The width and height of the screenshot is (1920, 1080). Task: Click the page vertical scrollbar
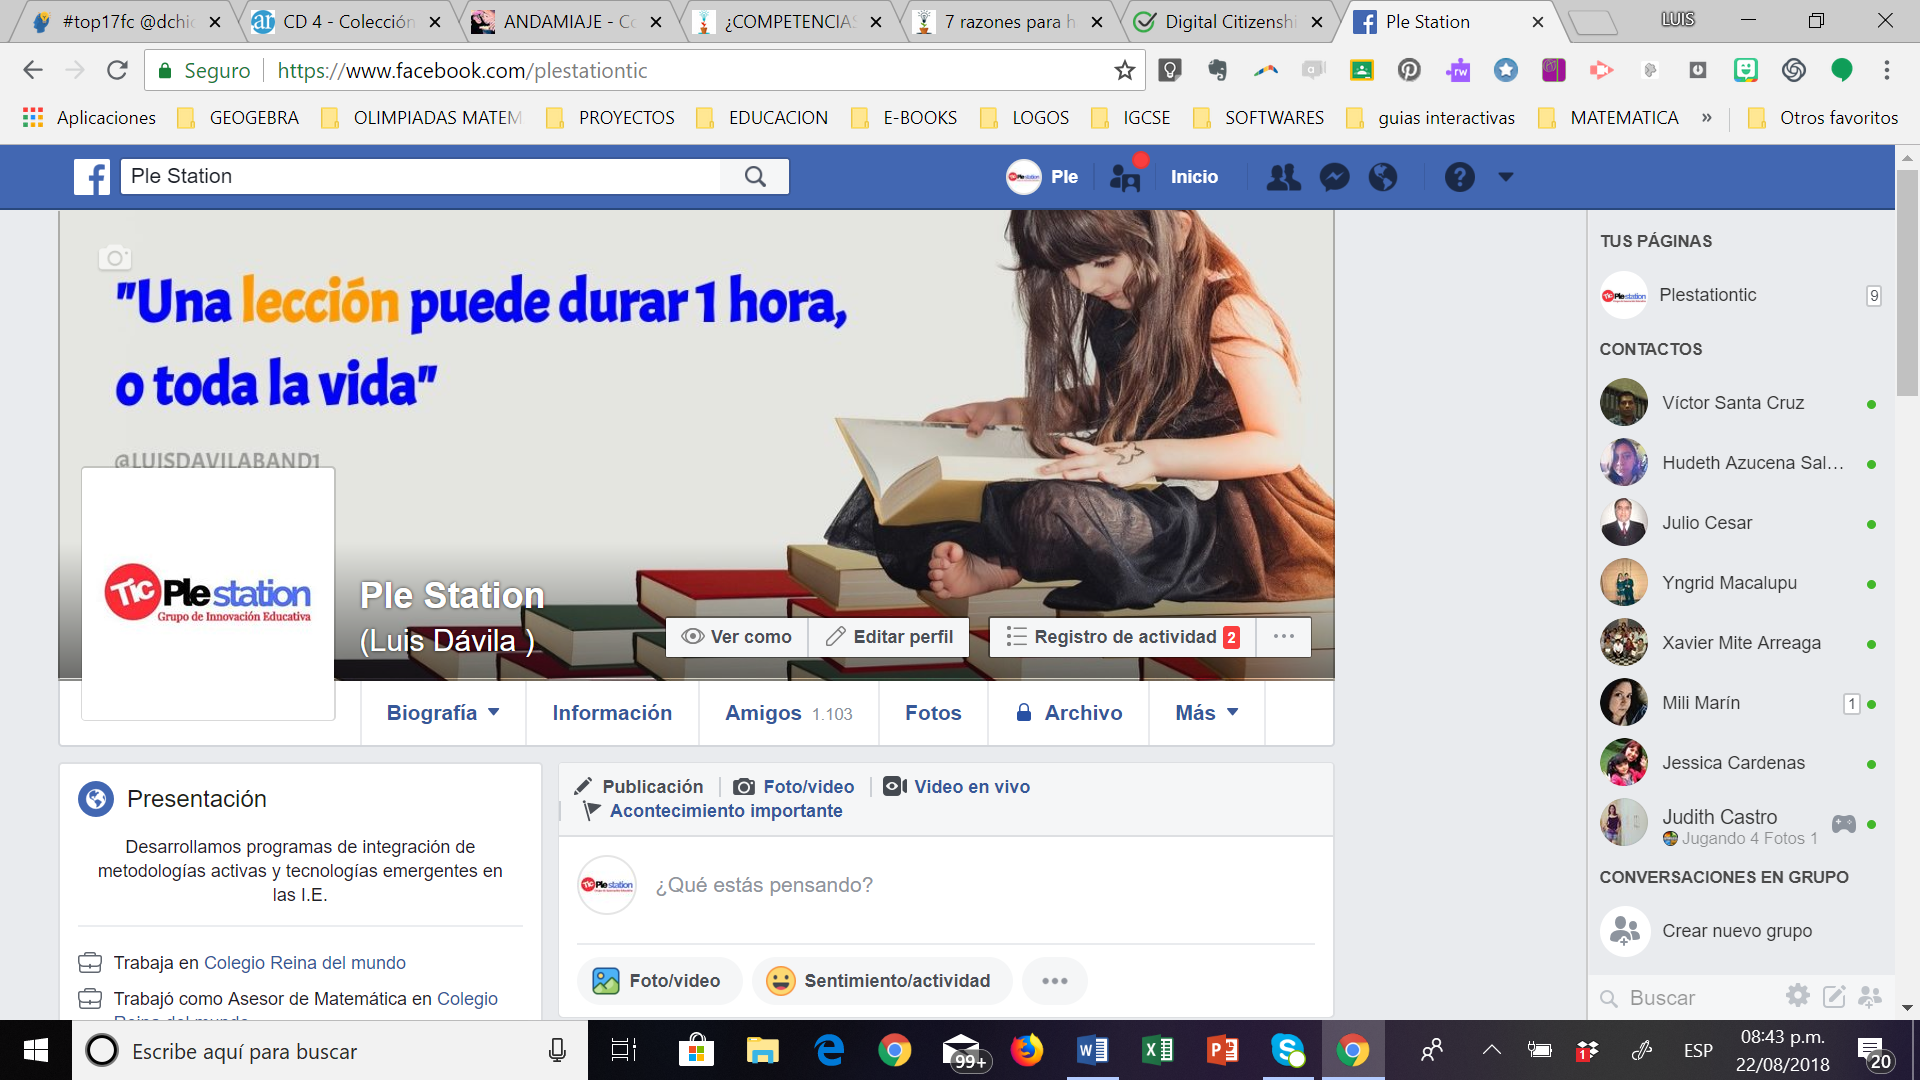click(x=1907, y=283)
